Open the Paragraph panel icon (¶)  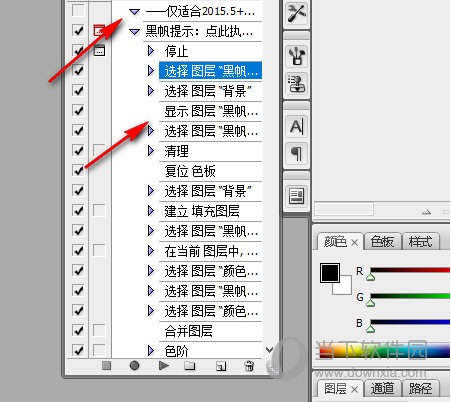(296, 154)
